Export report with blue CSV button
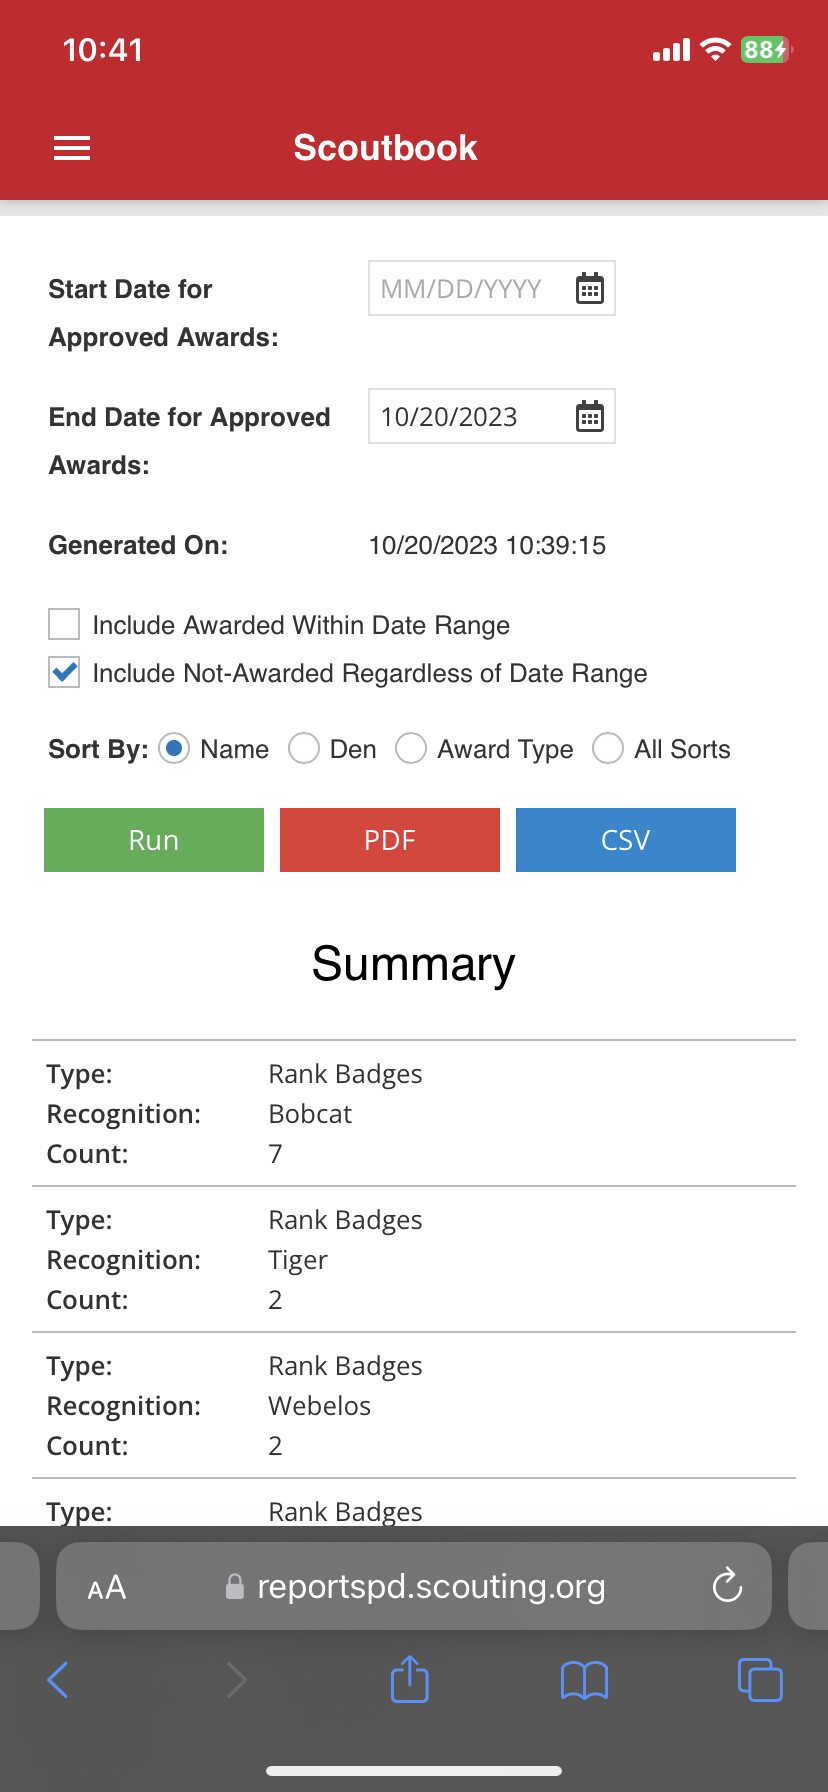Image resolution: width=828 pixels, height=1792 pixels. pyautogui.click(x=626, y=840)
